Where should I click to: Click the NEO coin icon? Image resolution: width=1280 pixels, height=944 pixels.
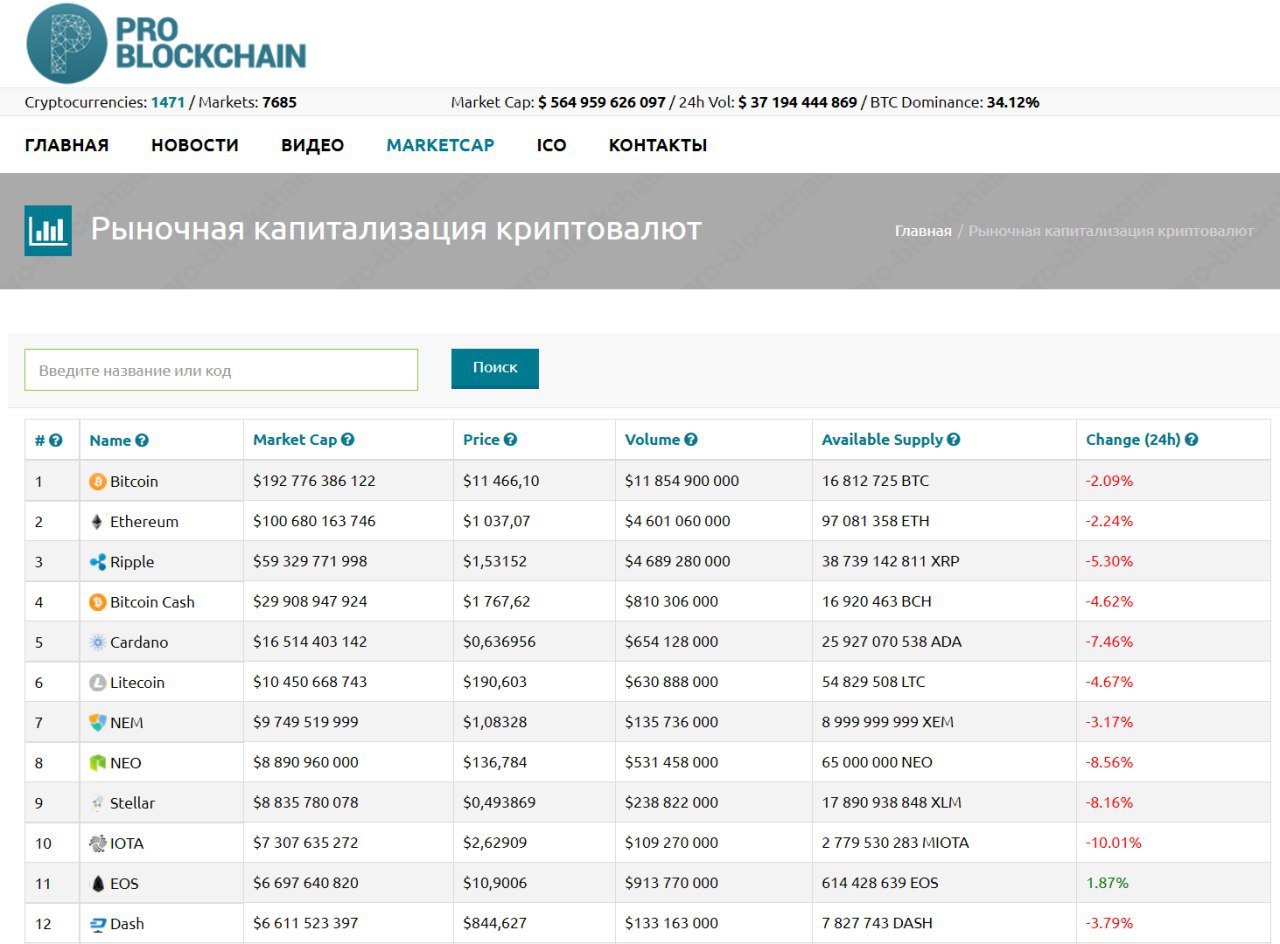coord(98,763)
